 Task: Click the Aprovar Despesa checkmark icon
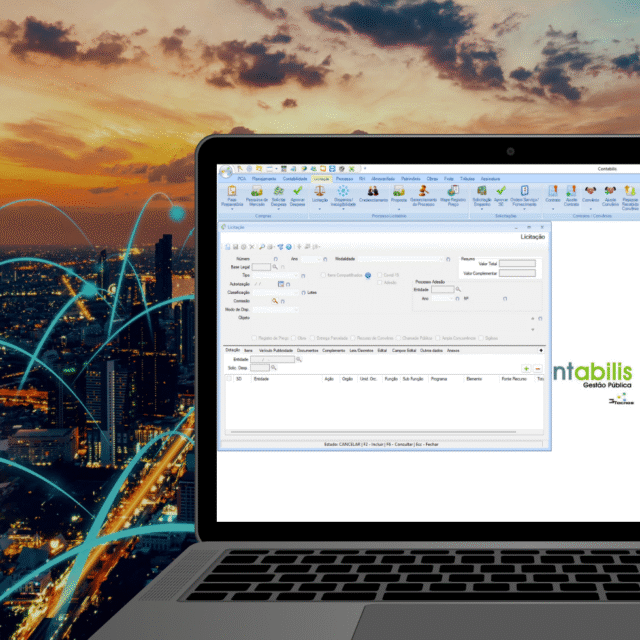click(298, 192)
